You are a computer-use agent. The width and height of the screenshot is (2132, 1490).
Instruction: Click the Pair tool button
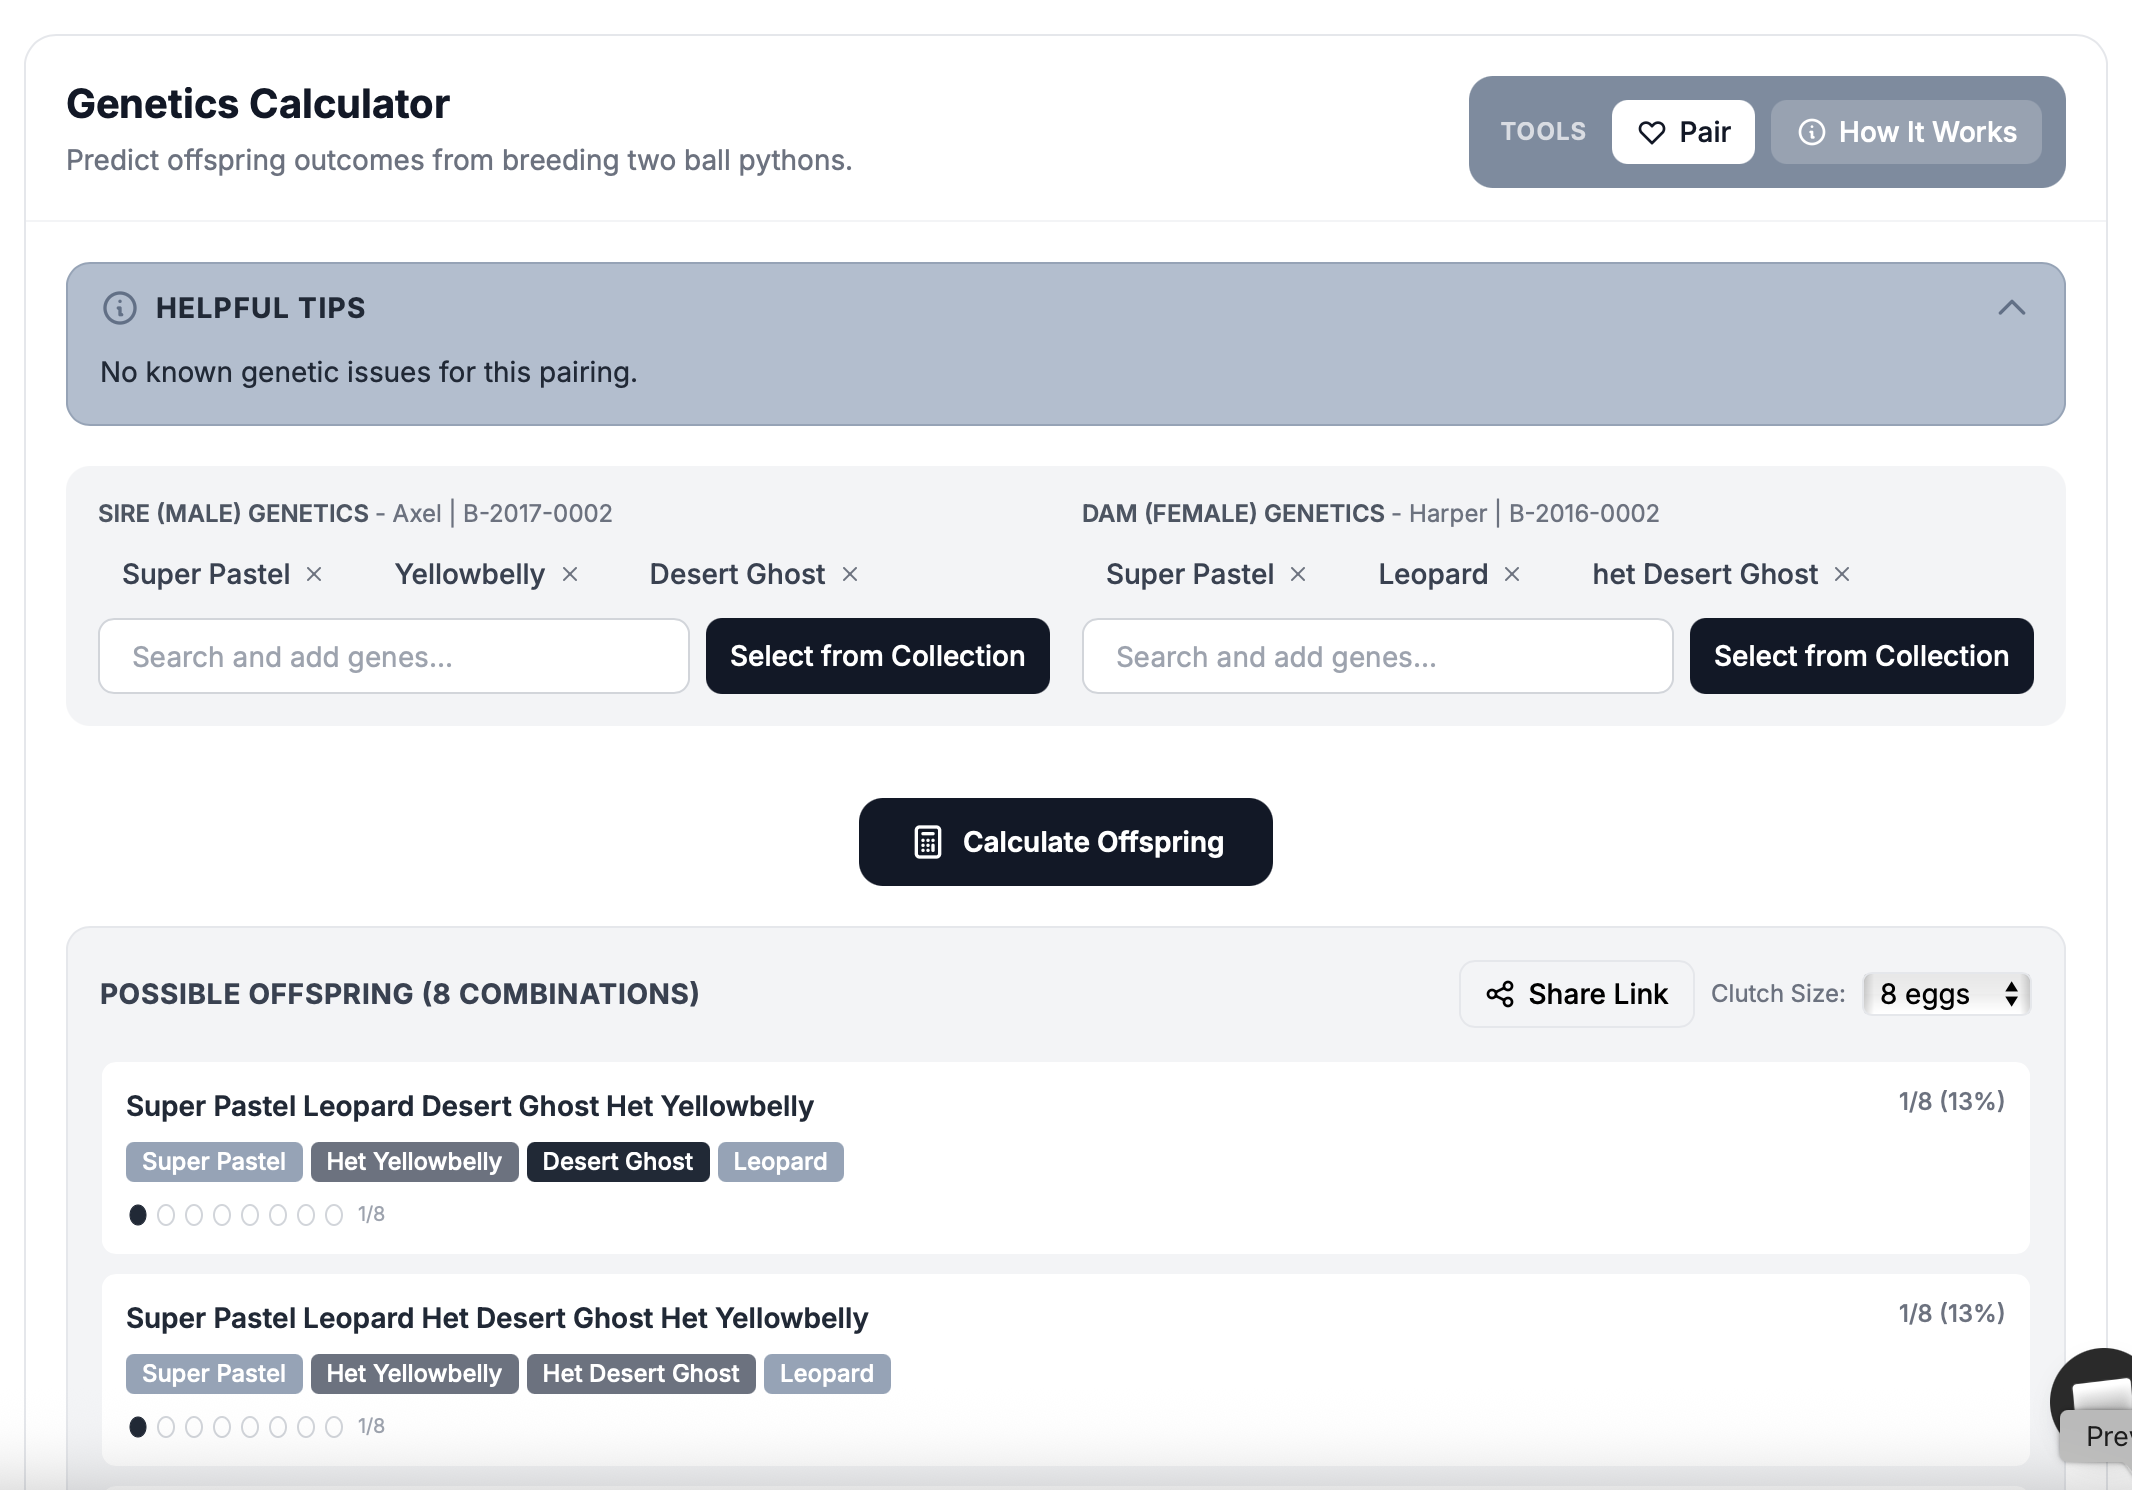(x=1683, y=132)
